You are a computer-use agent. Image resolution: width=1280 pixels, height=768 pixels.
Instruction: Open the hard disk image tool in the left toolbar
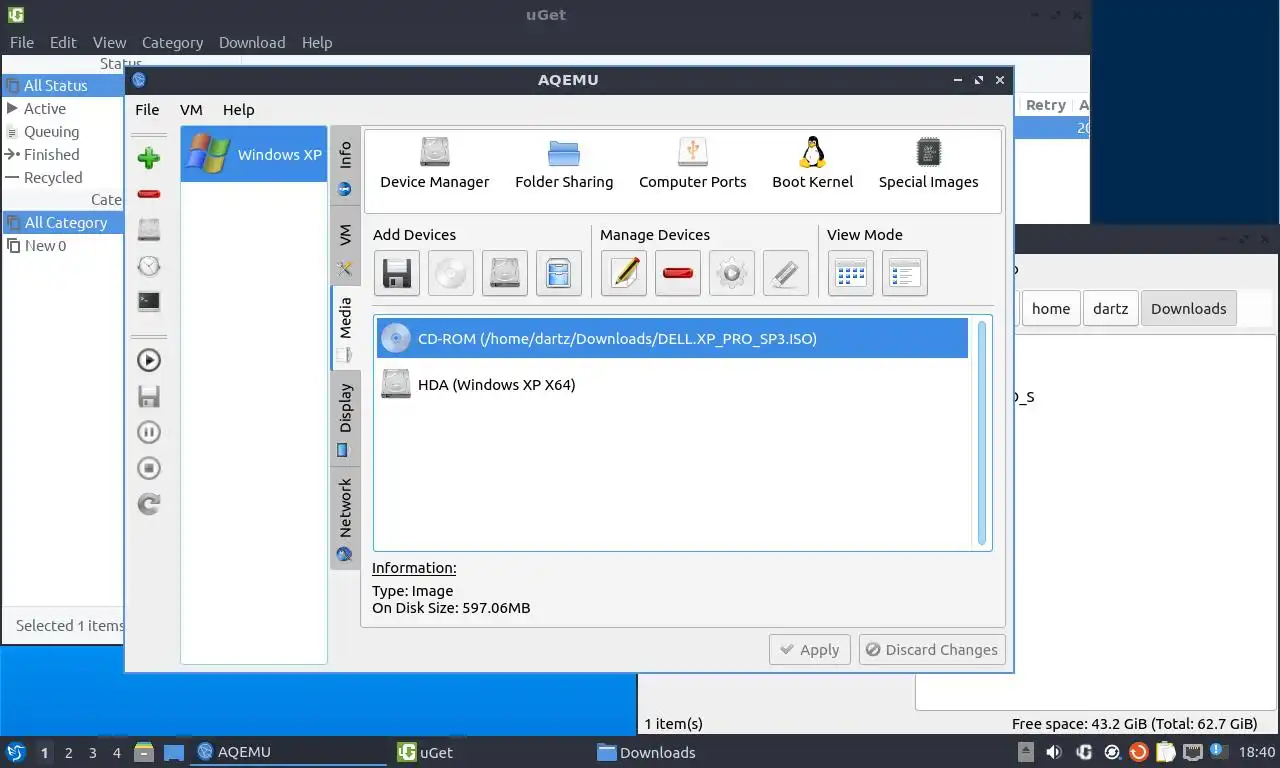coord(149,230)
